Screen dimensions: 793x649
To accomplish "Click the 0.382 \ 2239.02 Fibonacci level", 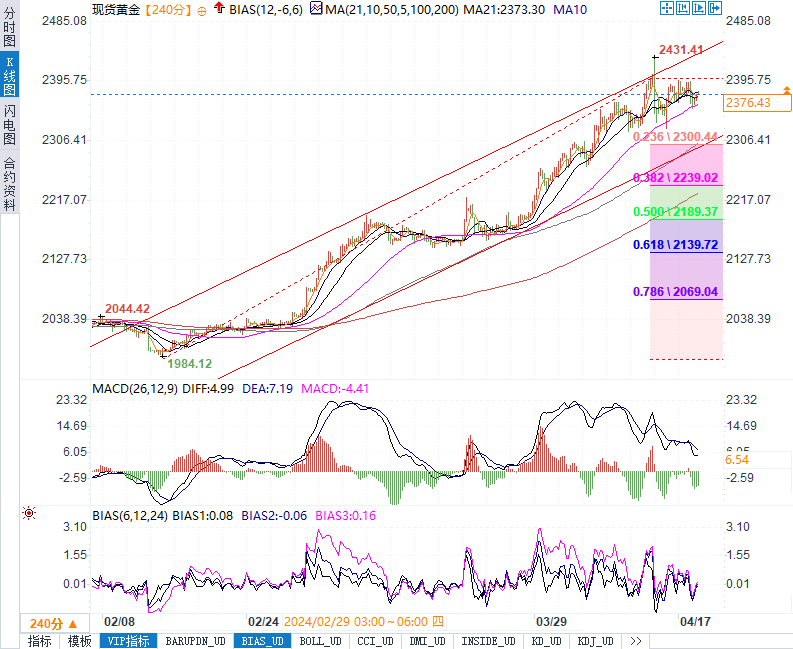I will tap(675, 178).
